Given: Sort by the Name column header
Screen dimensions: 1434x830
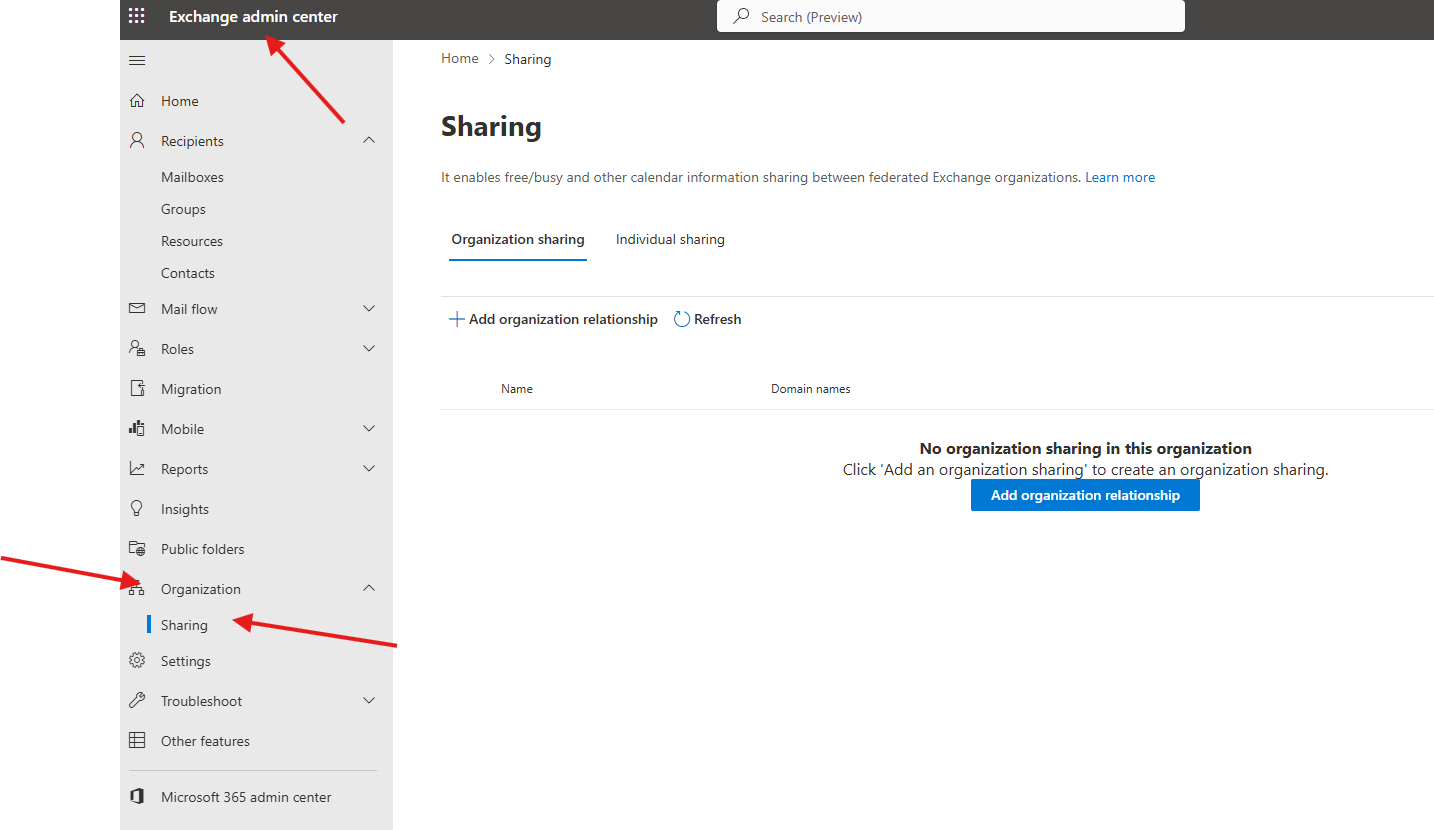Looking at the screenshot, I should [517, 389].
